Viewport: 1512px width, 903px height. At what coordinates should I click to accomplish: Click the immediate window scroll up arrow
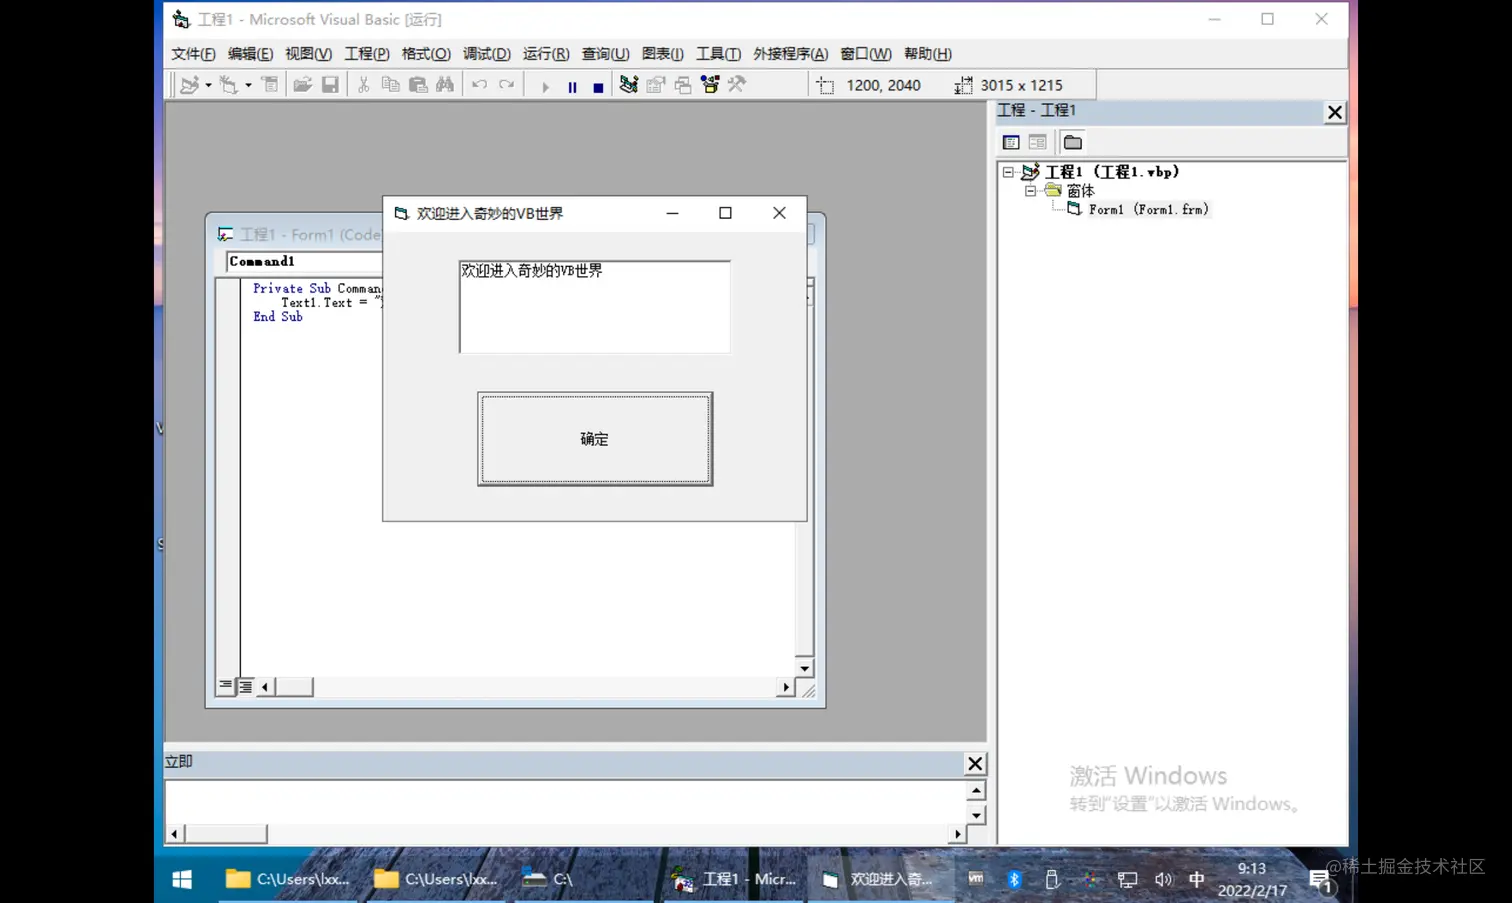[976, 791]
